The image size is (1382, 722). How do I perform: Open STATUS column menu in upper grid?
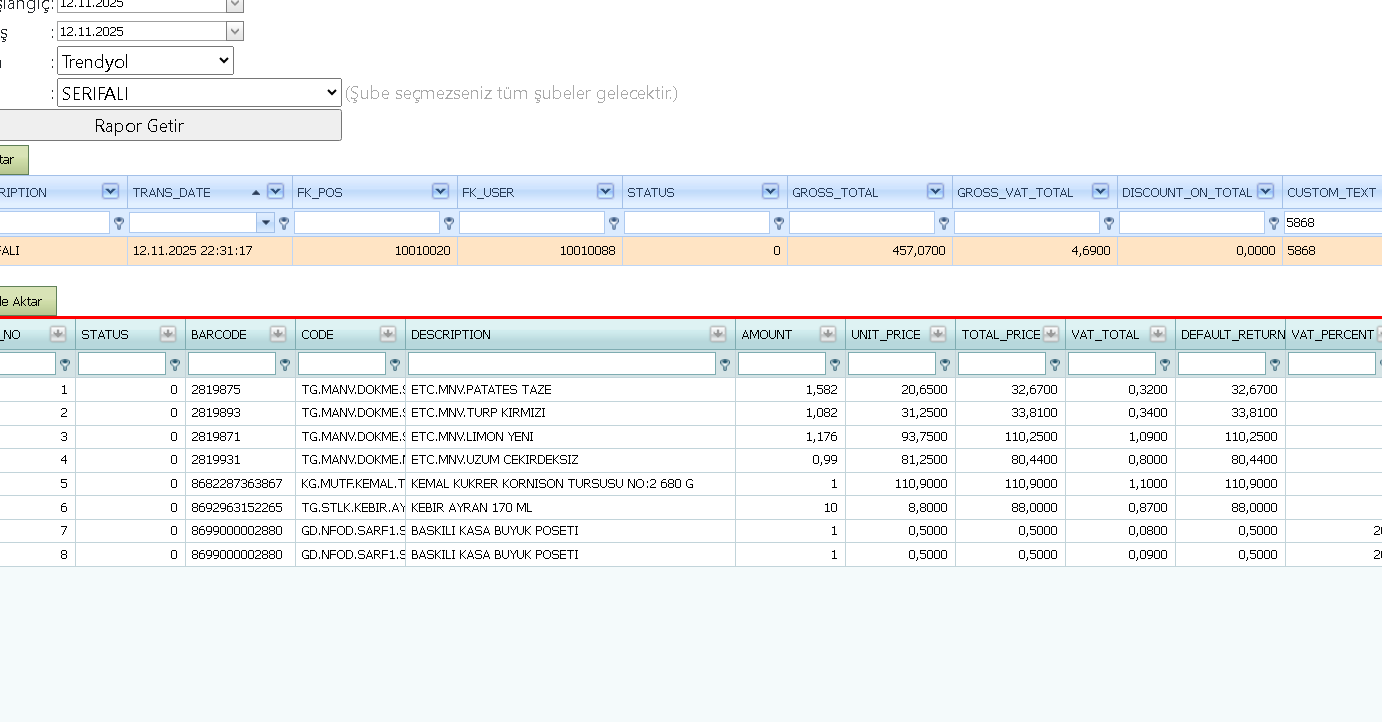(770, 191)
